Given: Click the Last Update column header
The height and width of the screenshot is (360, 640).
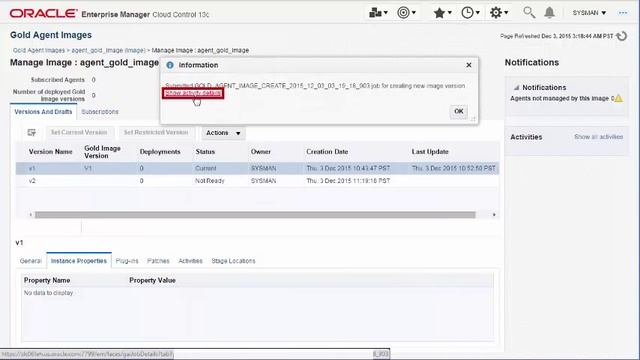Looking at the screenshot, I should point(430,152).
